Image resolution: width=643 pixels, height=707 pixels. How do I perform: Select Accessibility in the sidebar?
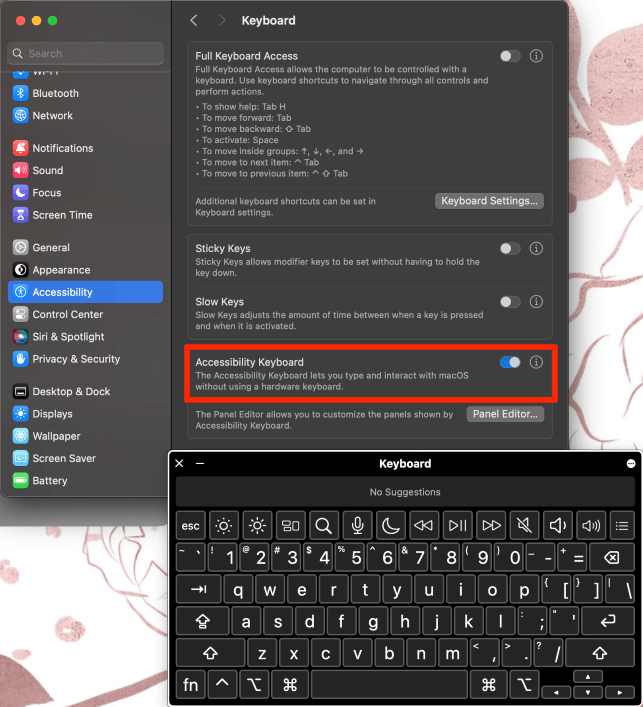(x=86, y=292)
